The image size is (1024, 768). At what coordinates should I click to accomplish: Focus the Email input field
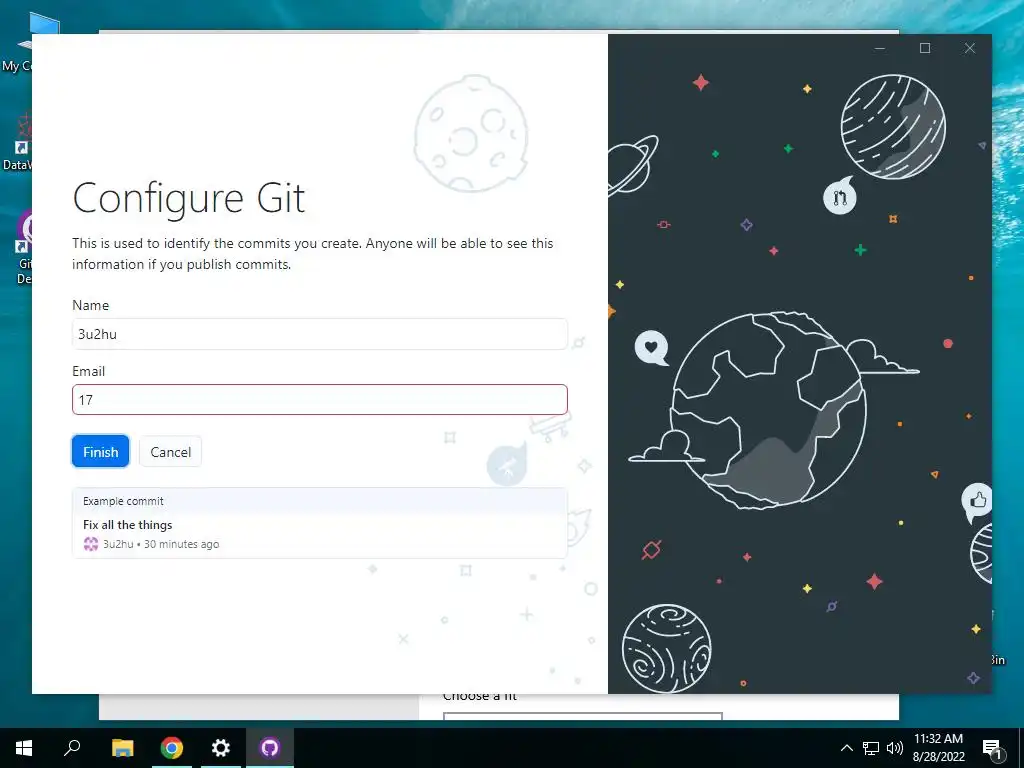coord(319,400)
